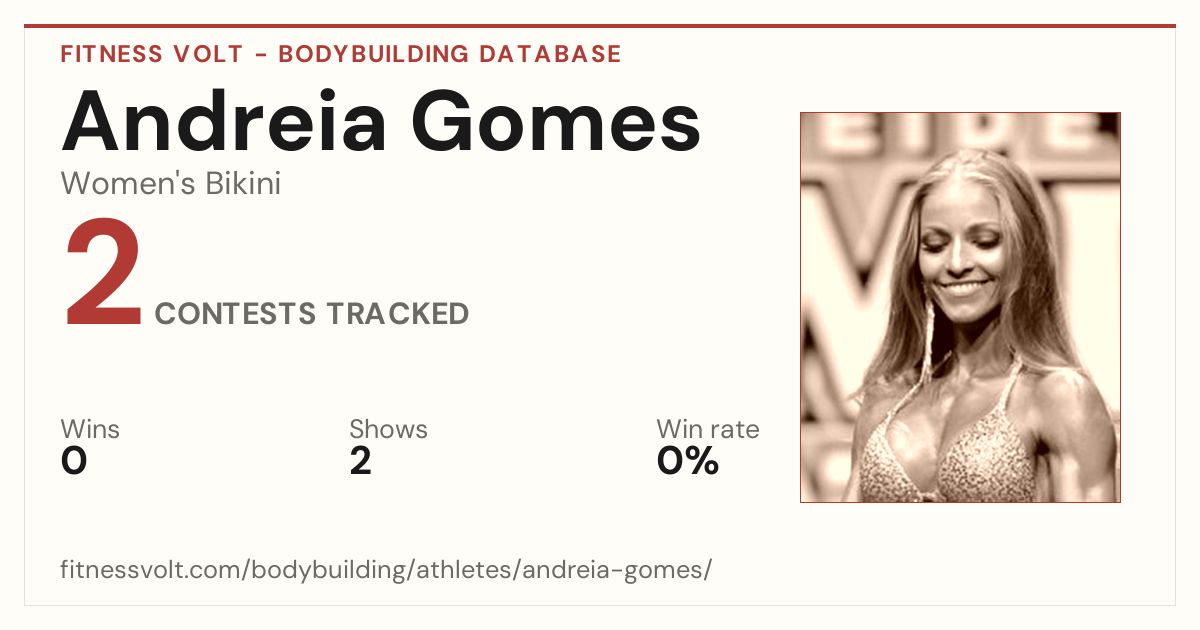Click the Shows stat label
This screenshot has height=630, width=1200.
tap(388, 430)
